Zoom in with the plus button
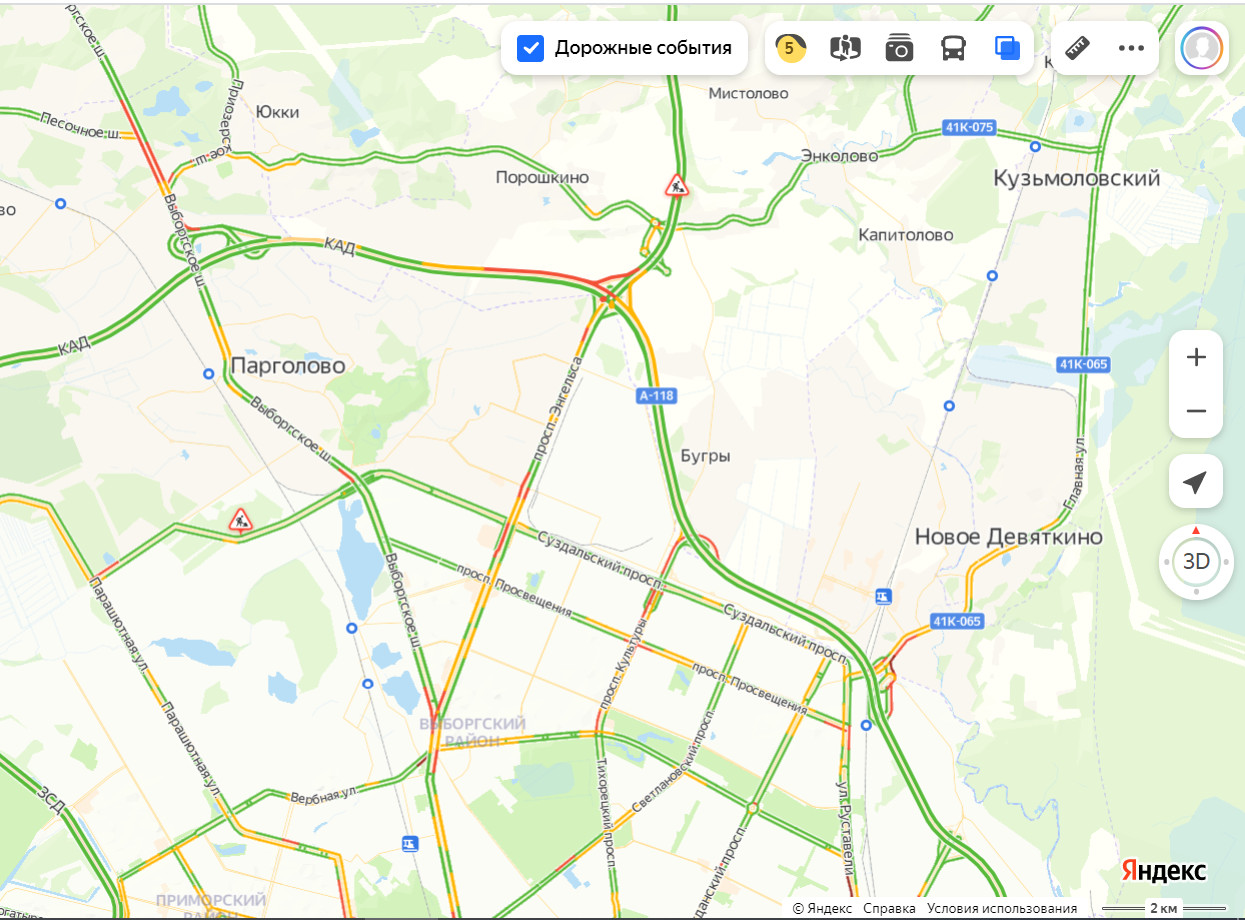The height and width of the screenshot is (920, 1245). click(x=1196, y=357)
